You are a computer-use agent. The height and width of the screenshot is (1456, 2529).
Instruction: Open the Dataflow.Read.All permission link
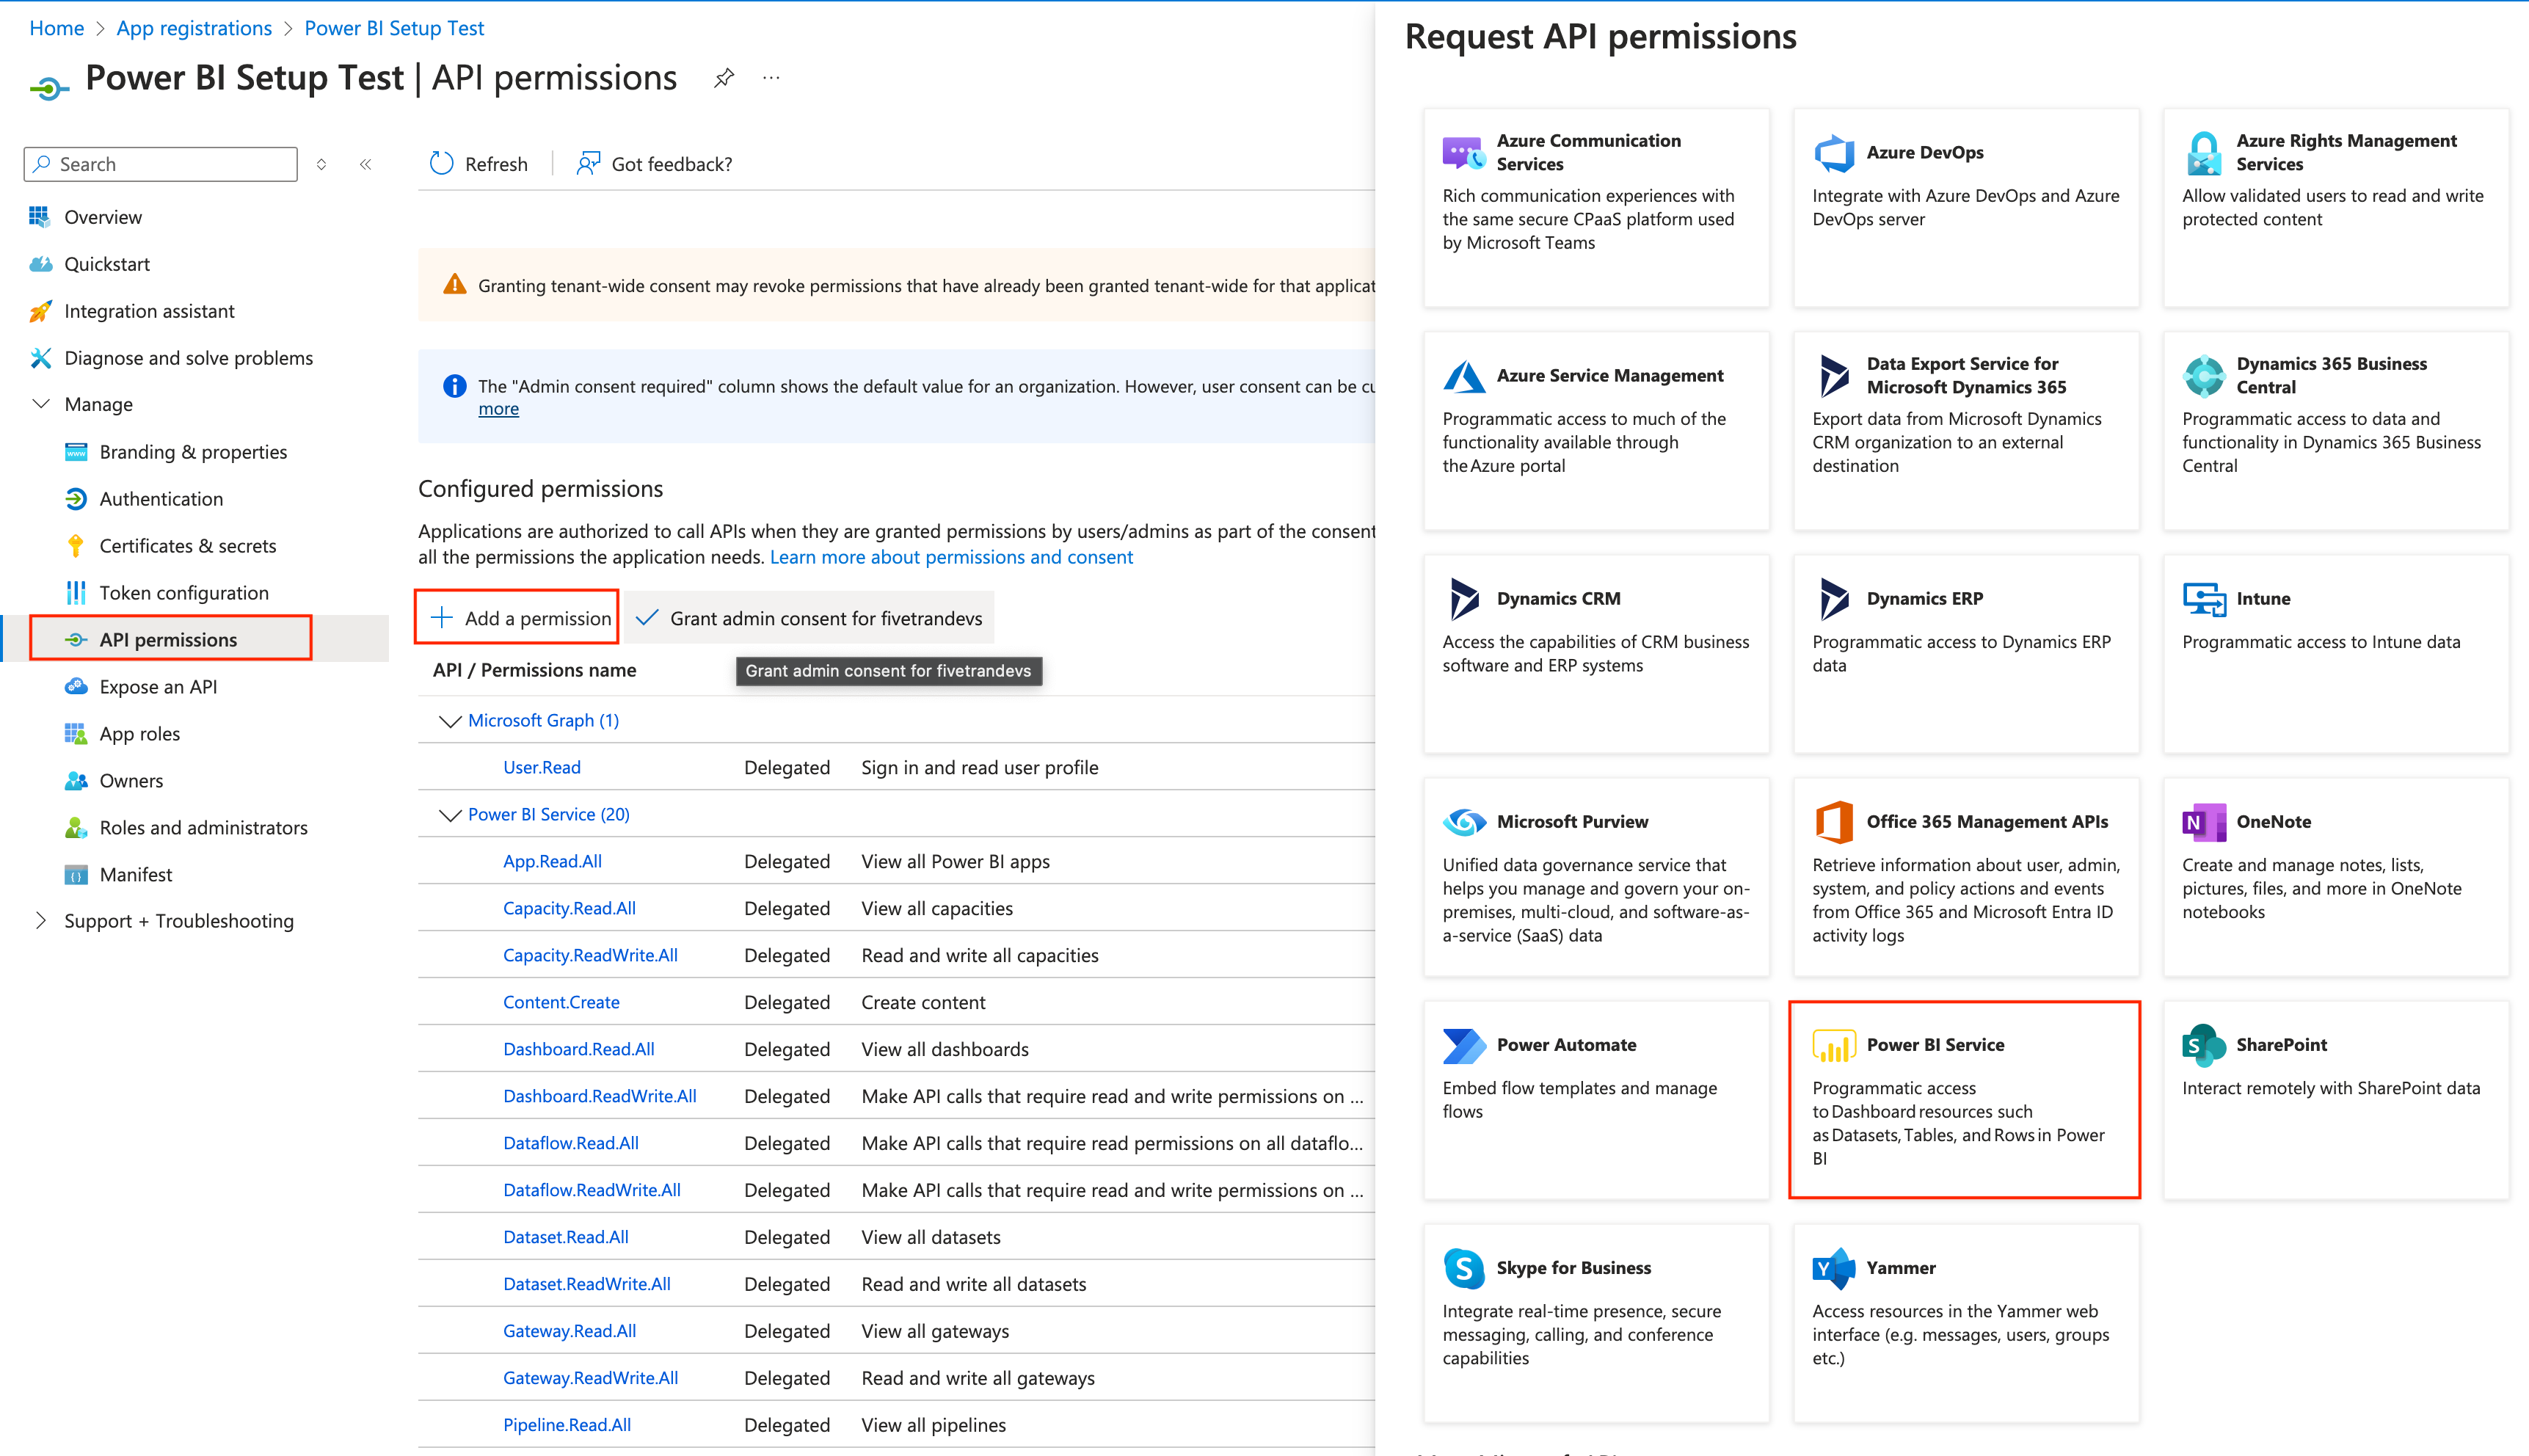pos(570,1144)
